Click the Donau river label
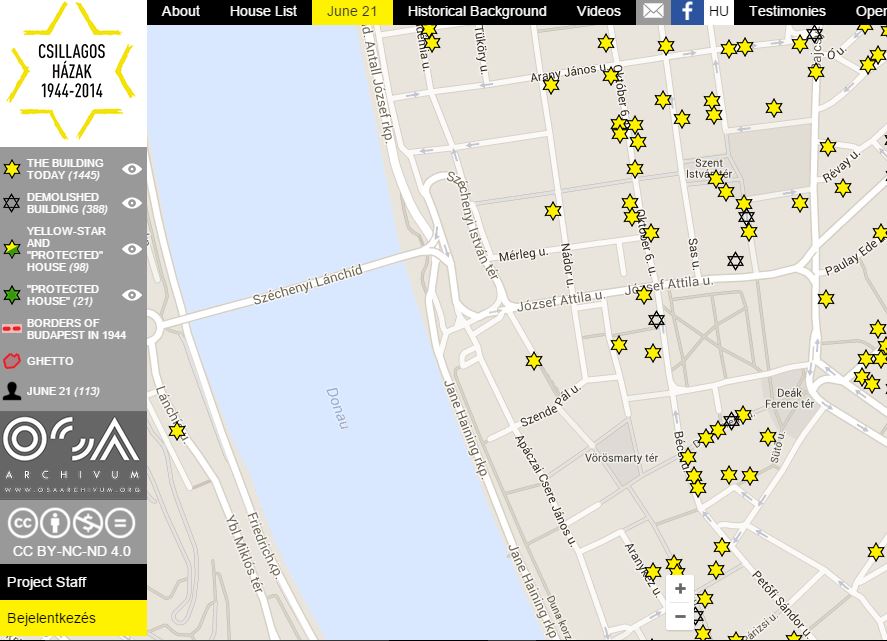Viewport: 887px width, 641px height. tap(337, 408)
